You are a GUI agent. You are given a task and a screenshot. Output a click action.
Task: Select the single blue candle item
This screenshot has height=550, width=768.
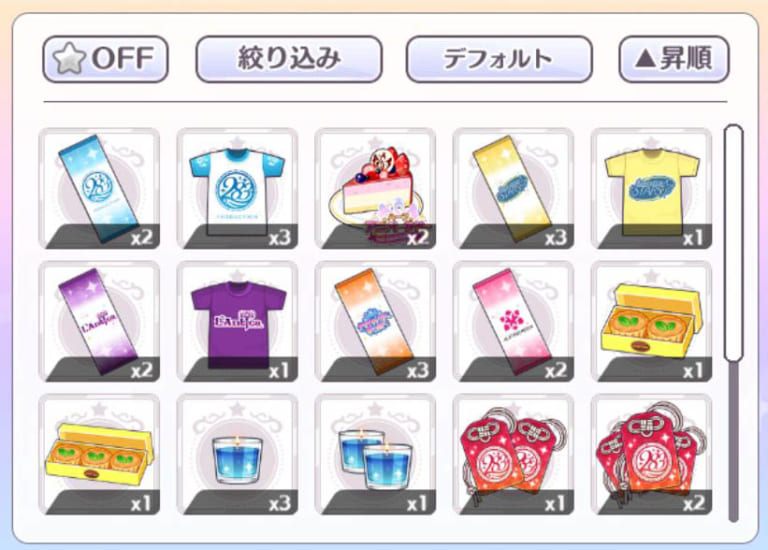pos(238,454)
